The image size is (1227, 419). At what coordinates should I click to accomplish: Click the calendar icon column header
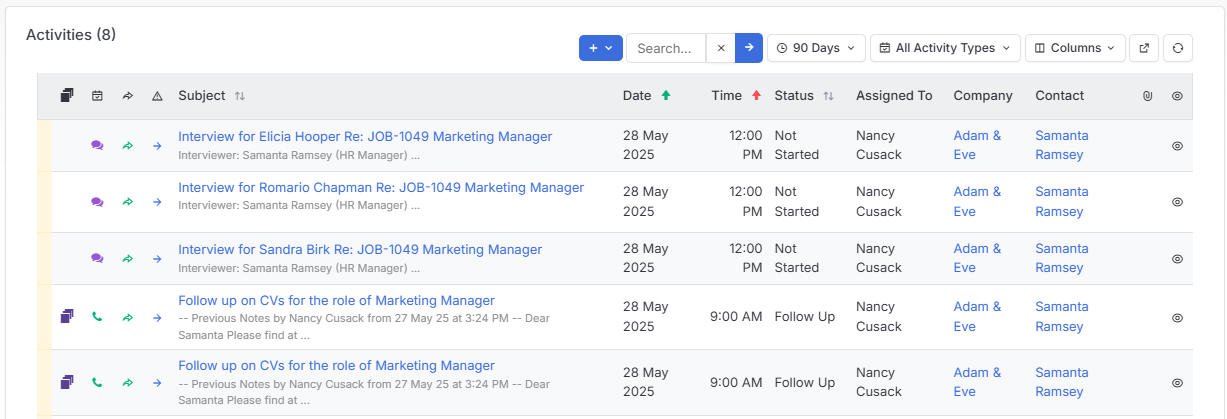point(97,96)
